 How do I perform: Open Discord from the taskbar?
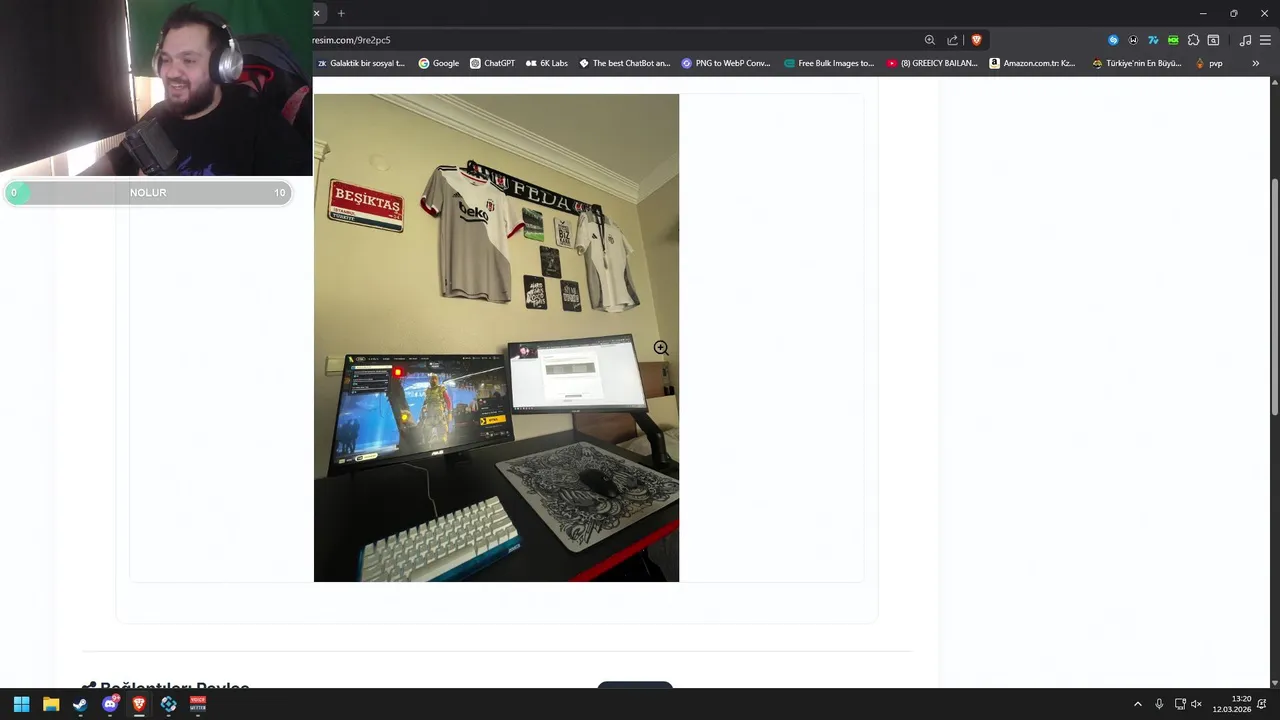coord(110,704)
